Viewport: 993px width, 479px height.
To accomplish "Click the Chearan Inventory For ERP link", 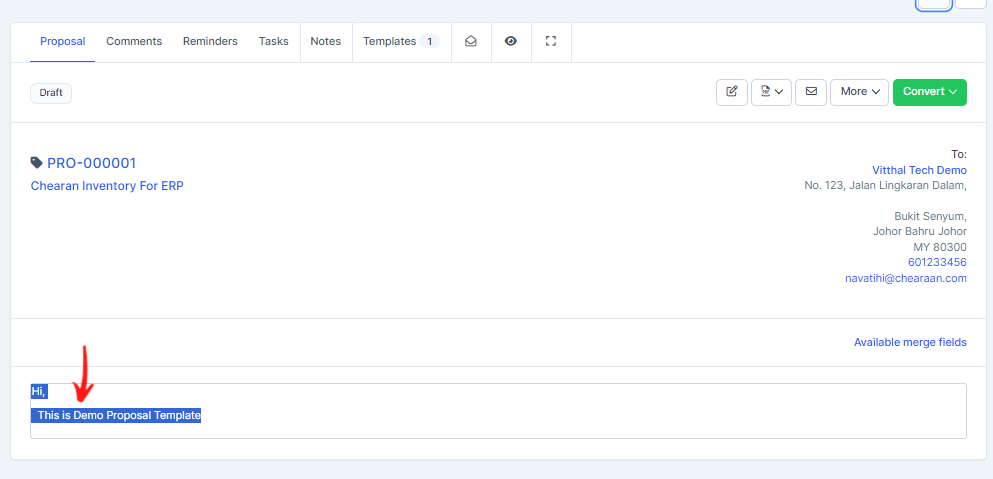I will tap(107, 186).
